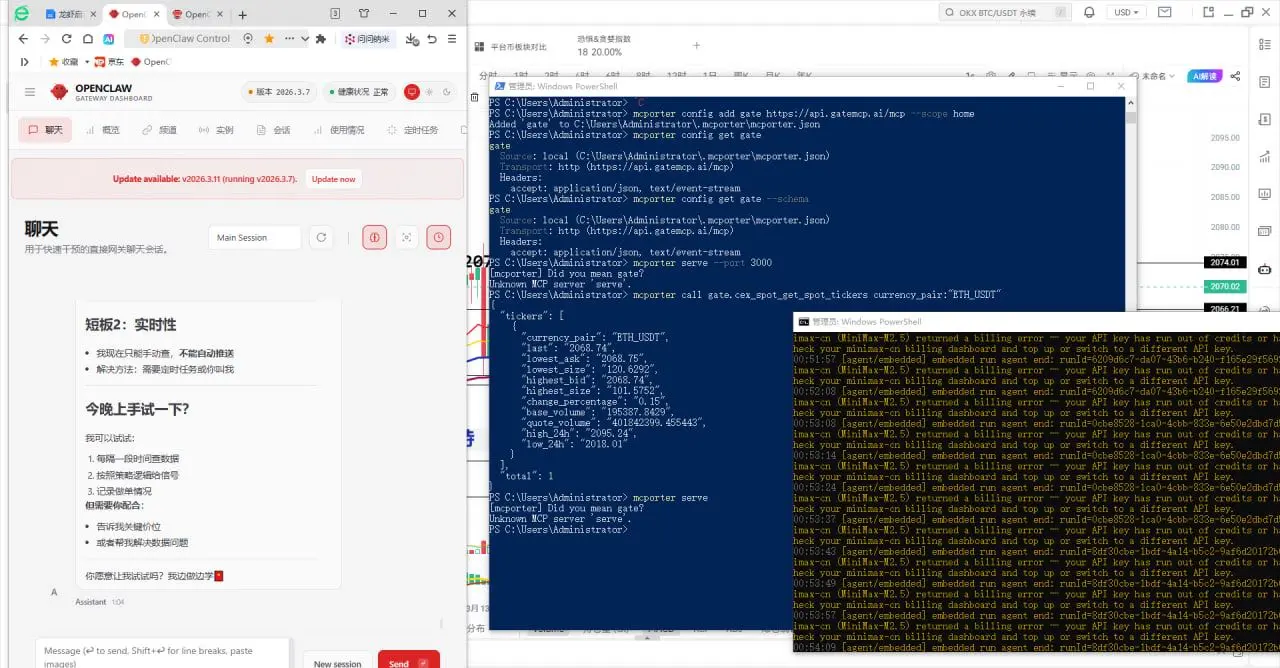This screenshot has width=1280, height=668.
Task: Open the OpenClaw bookmark in bookmarks bar
Action: pos(150,62)
